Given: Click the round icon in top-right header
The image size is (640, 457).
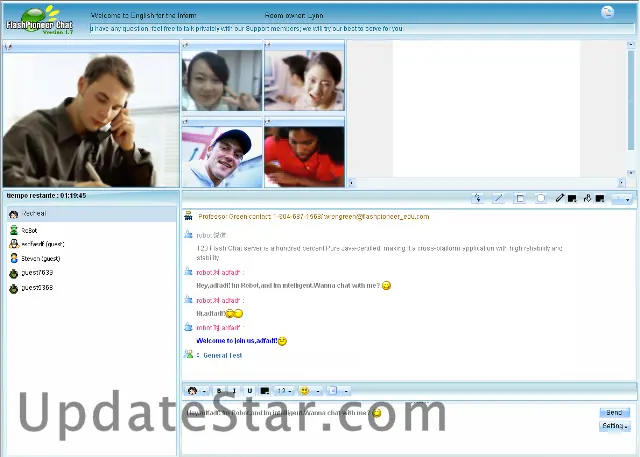Looking at the screenshot, I should (x=608, y=12).
